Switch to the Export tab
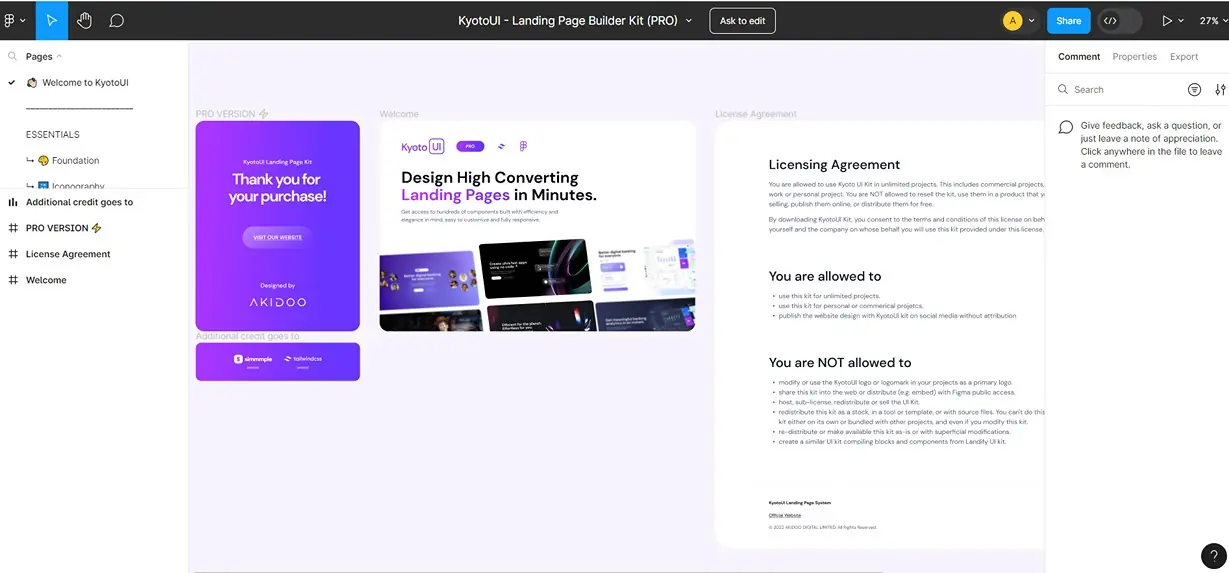 [1184, 57]
